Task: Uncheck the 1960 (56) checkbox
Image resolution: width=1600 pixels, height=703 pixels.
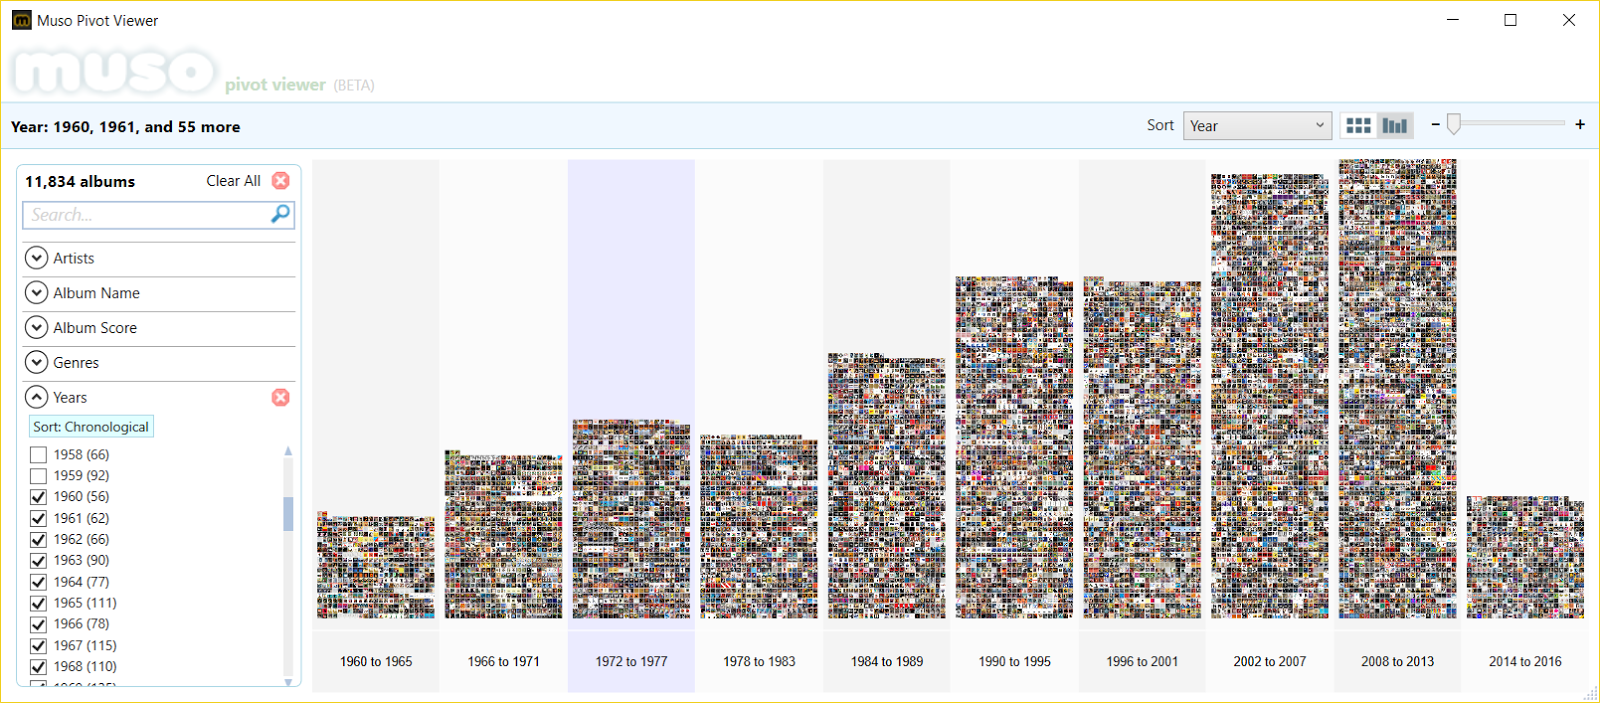Action: tap(38, 497)
